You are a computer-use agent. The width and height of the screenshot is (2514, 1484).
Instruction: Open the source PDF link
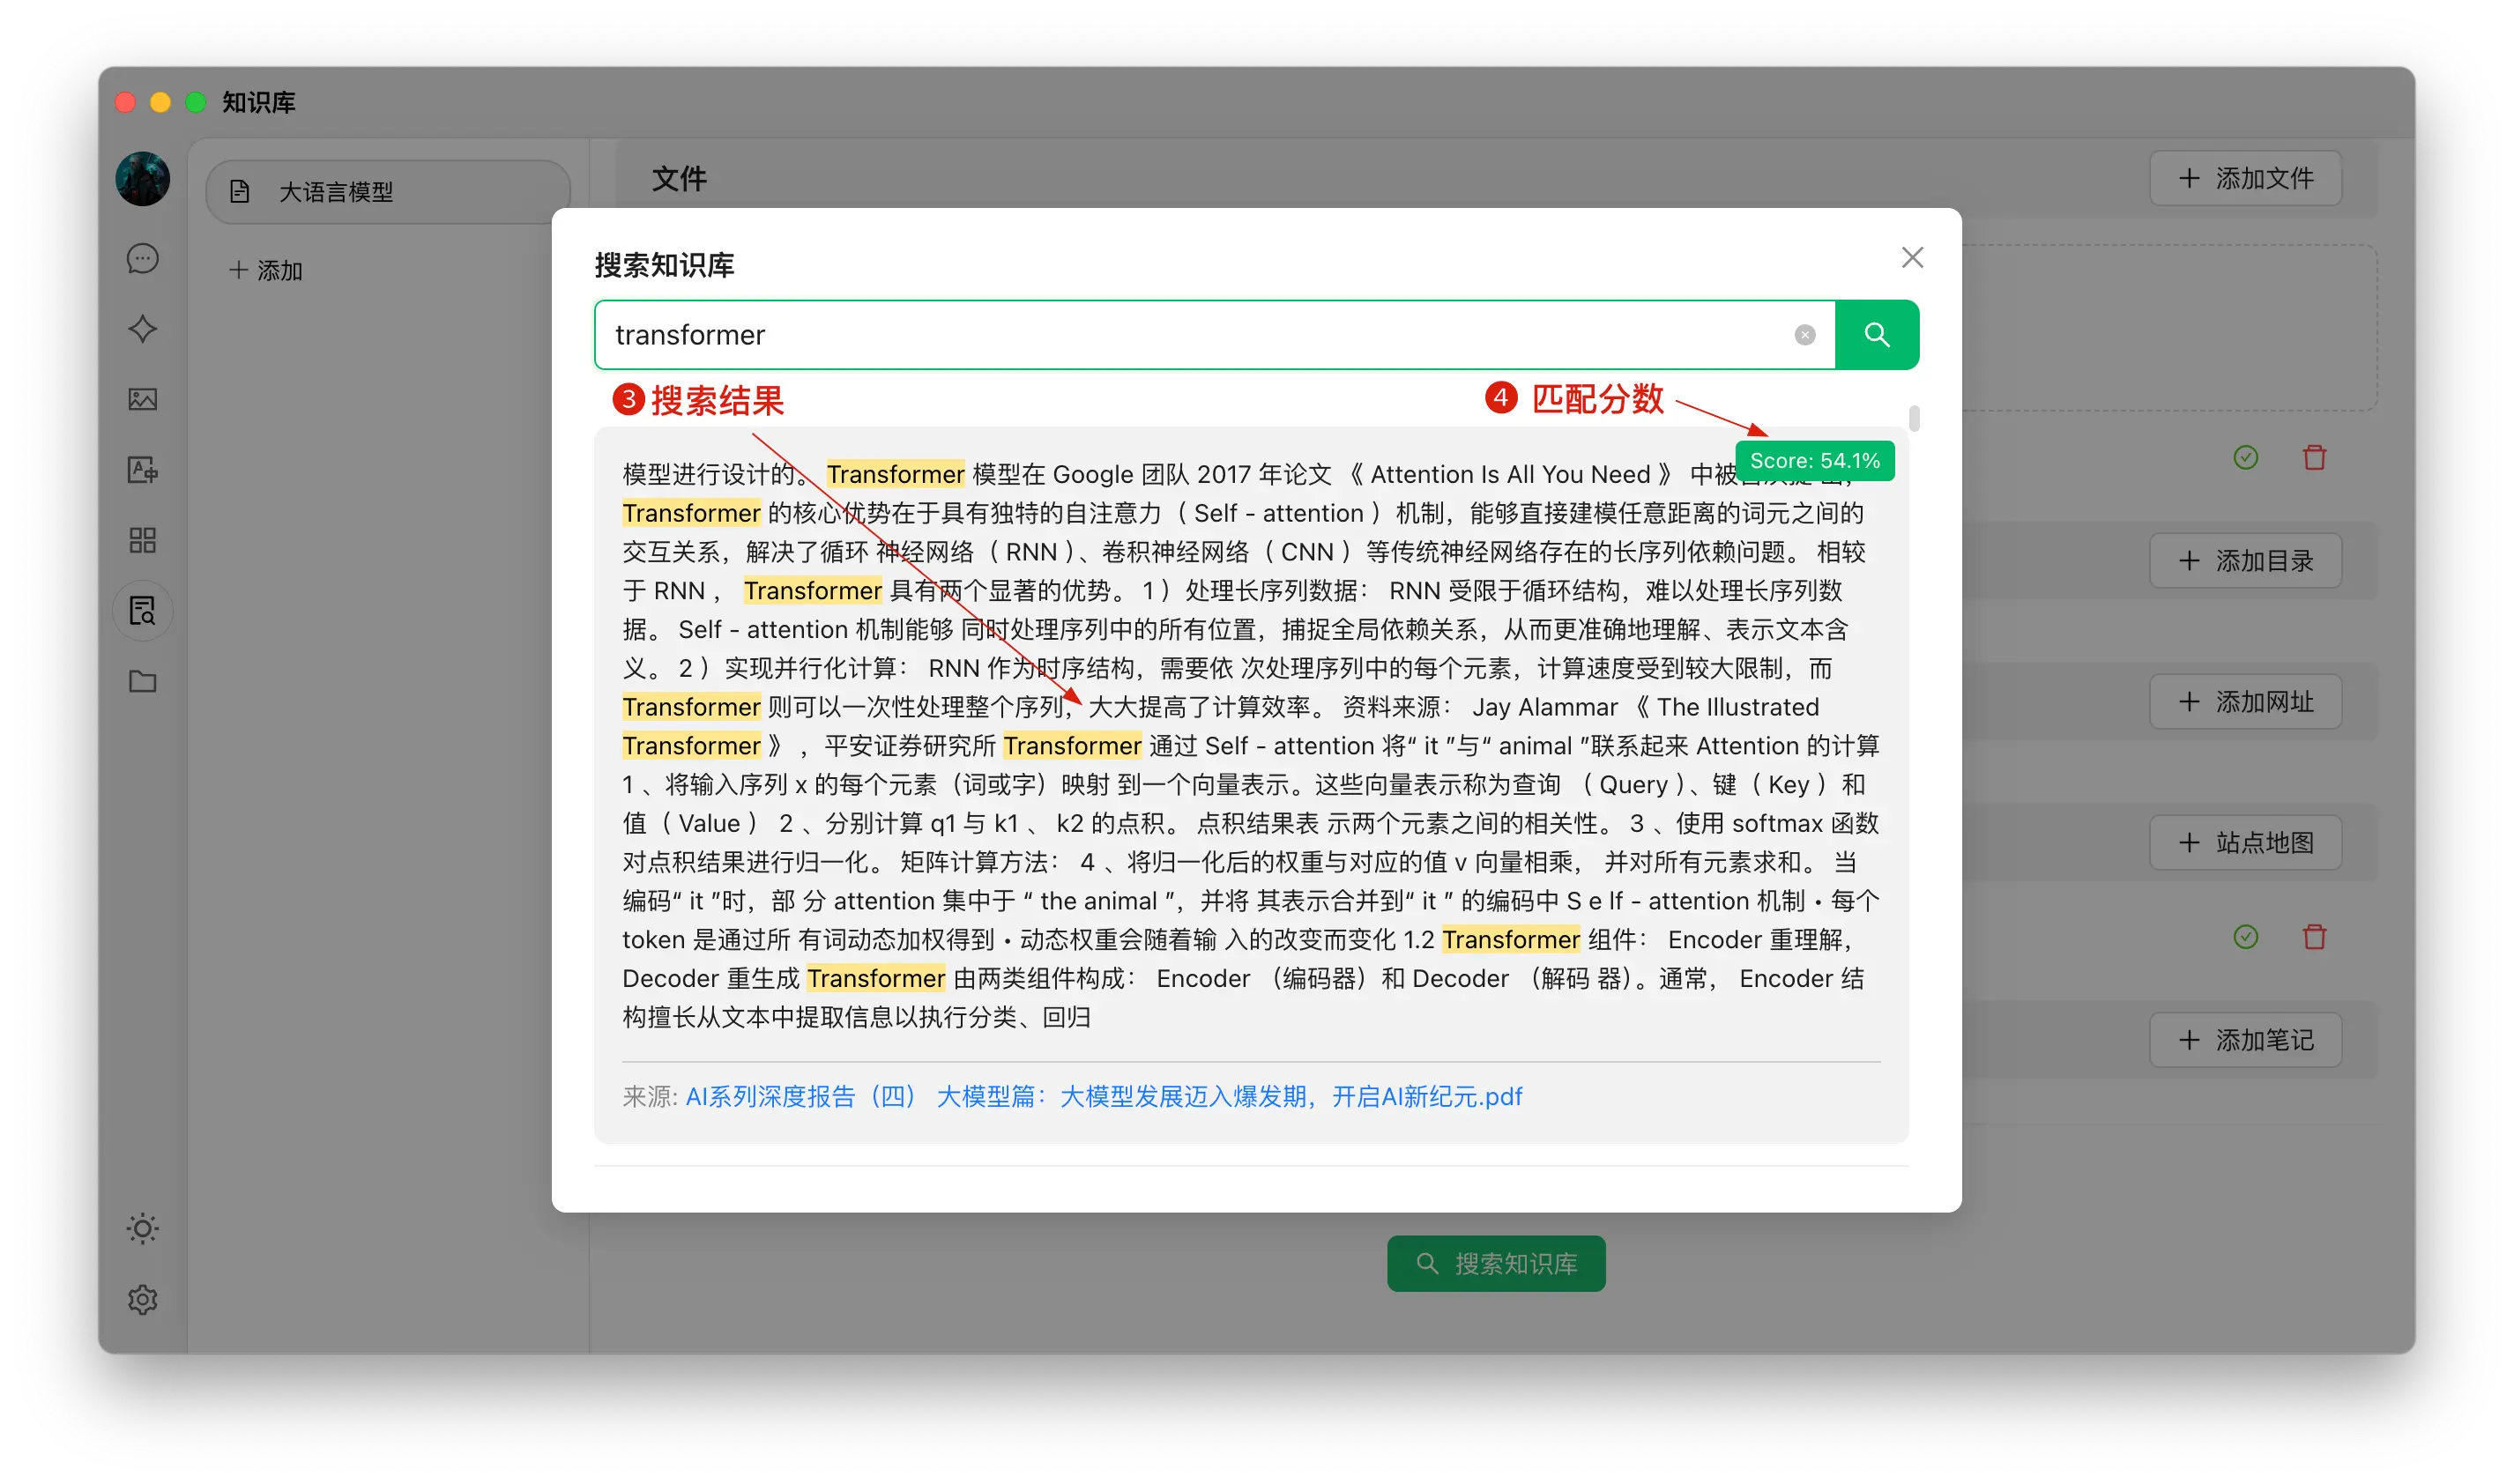(x=1103, y=1096)
